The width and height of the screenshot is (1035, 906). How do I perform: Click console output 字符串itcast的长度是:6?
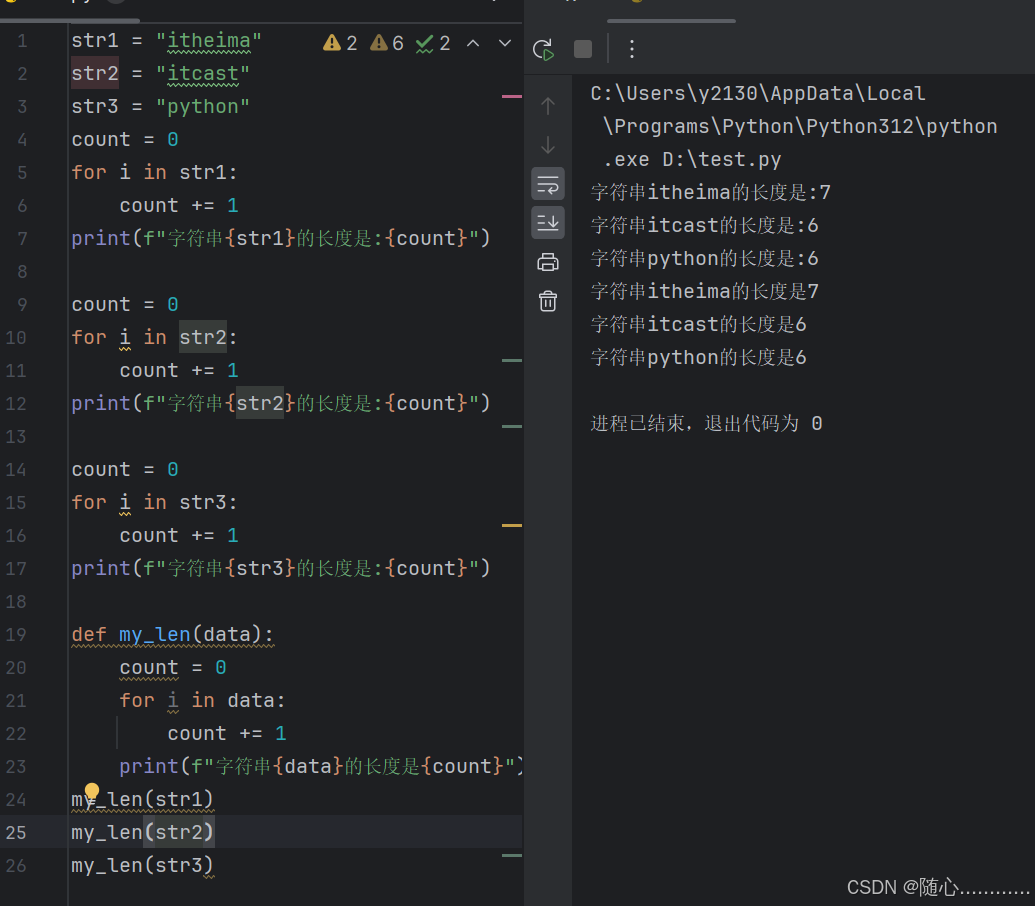[705, 226]
